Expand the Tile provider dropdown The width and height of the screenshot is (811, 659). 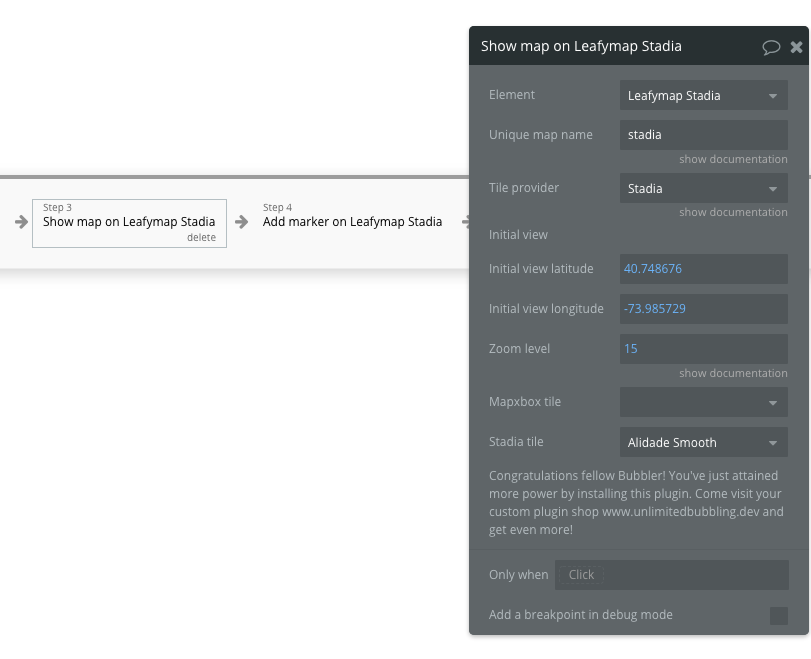pyautogui.click(x=703, y=188)
